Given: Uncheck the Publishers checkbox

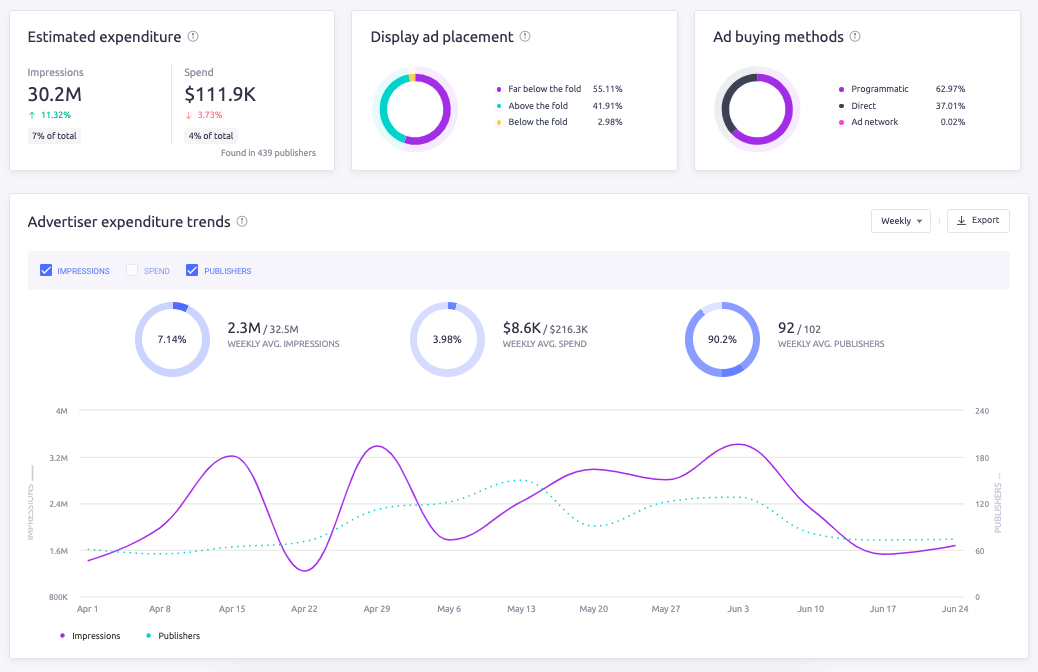Looking at the screenshot, I should [192, 270].
